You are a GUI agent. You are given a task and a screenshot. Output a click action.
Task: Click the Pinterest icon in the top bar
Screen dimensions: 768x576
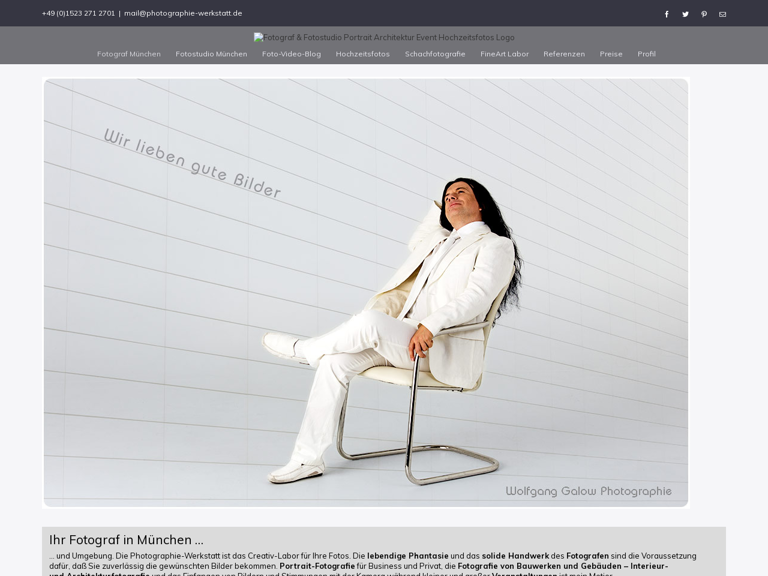click(x=704, y=14)
